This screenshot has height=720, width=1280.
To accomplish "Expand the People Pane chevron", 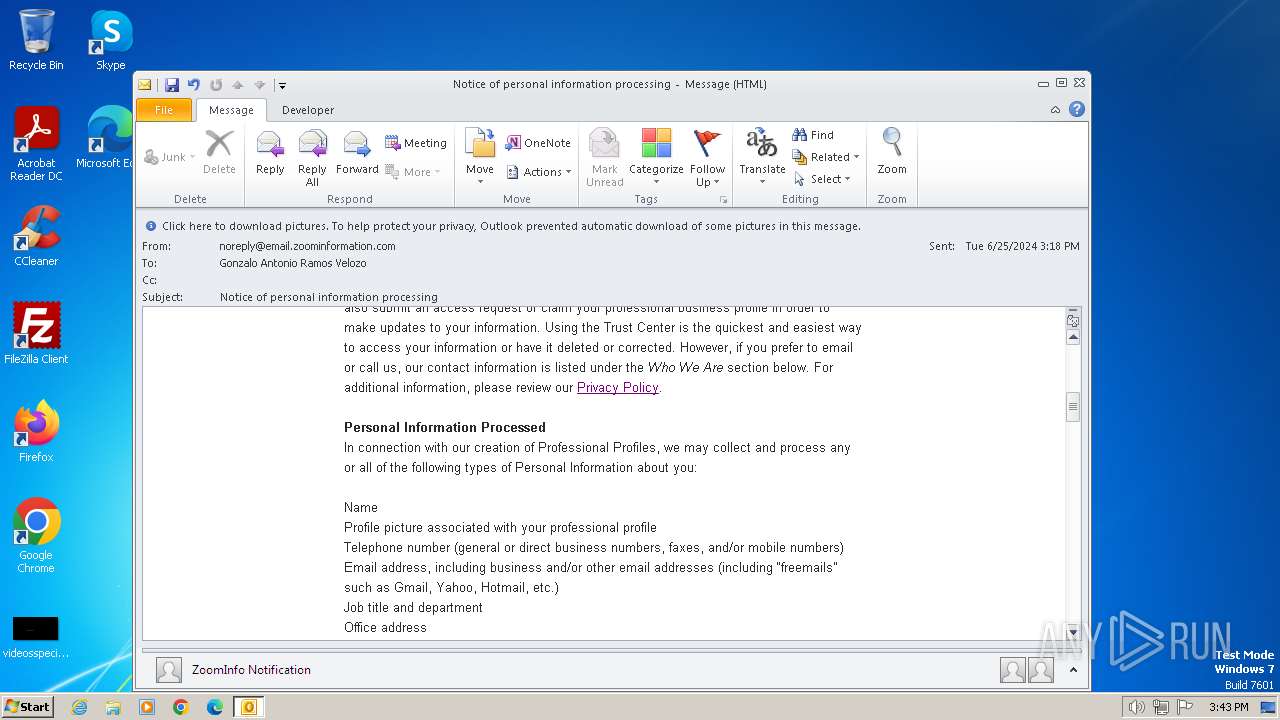I will [x=1073, y=670].
